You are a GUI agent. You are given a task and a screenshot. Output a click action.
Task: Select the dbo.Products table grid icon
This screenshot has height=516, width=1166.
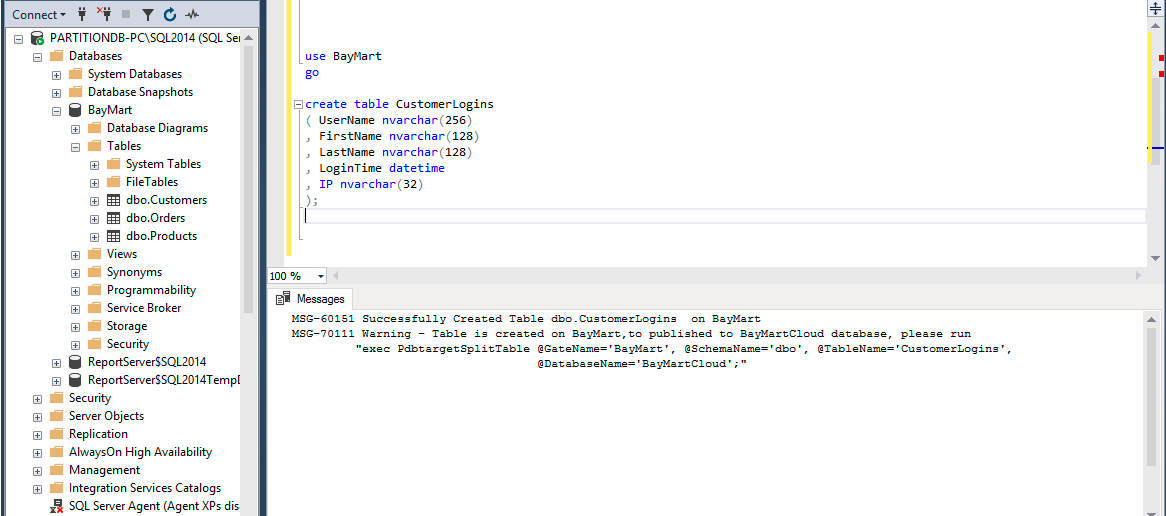(113, 236)
